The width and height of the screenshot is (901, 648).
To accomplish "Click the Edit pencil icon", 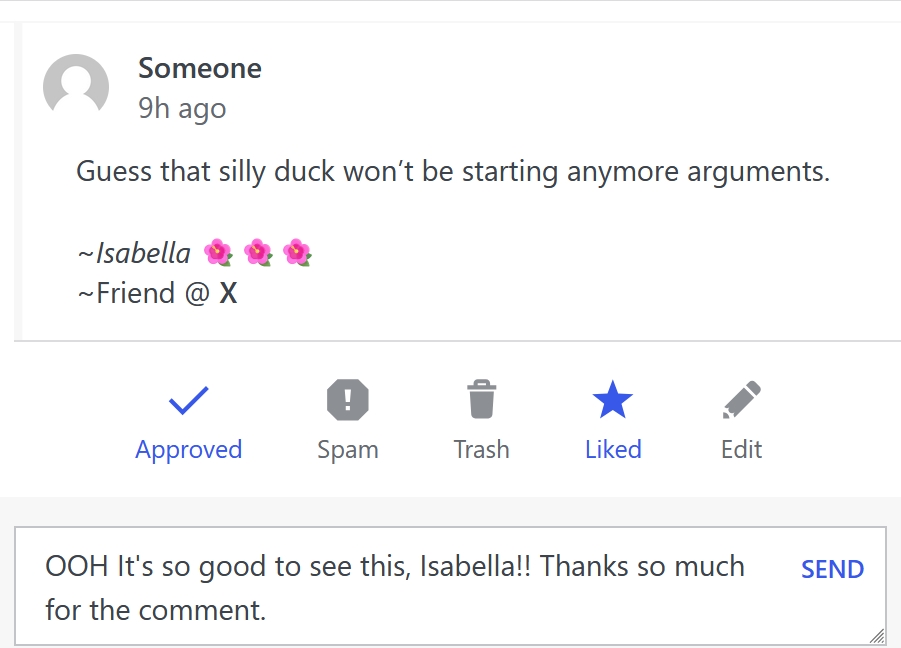I will (741, 400).
